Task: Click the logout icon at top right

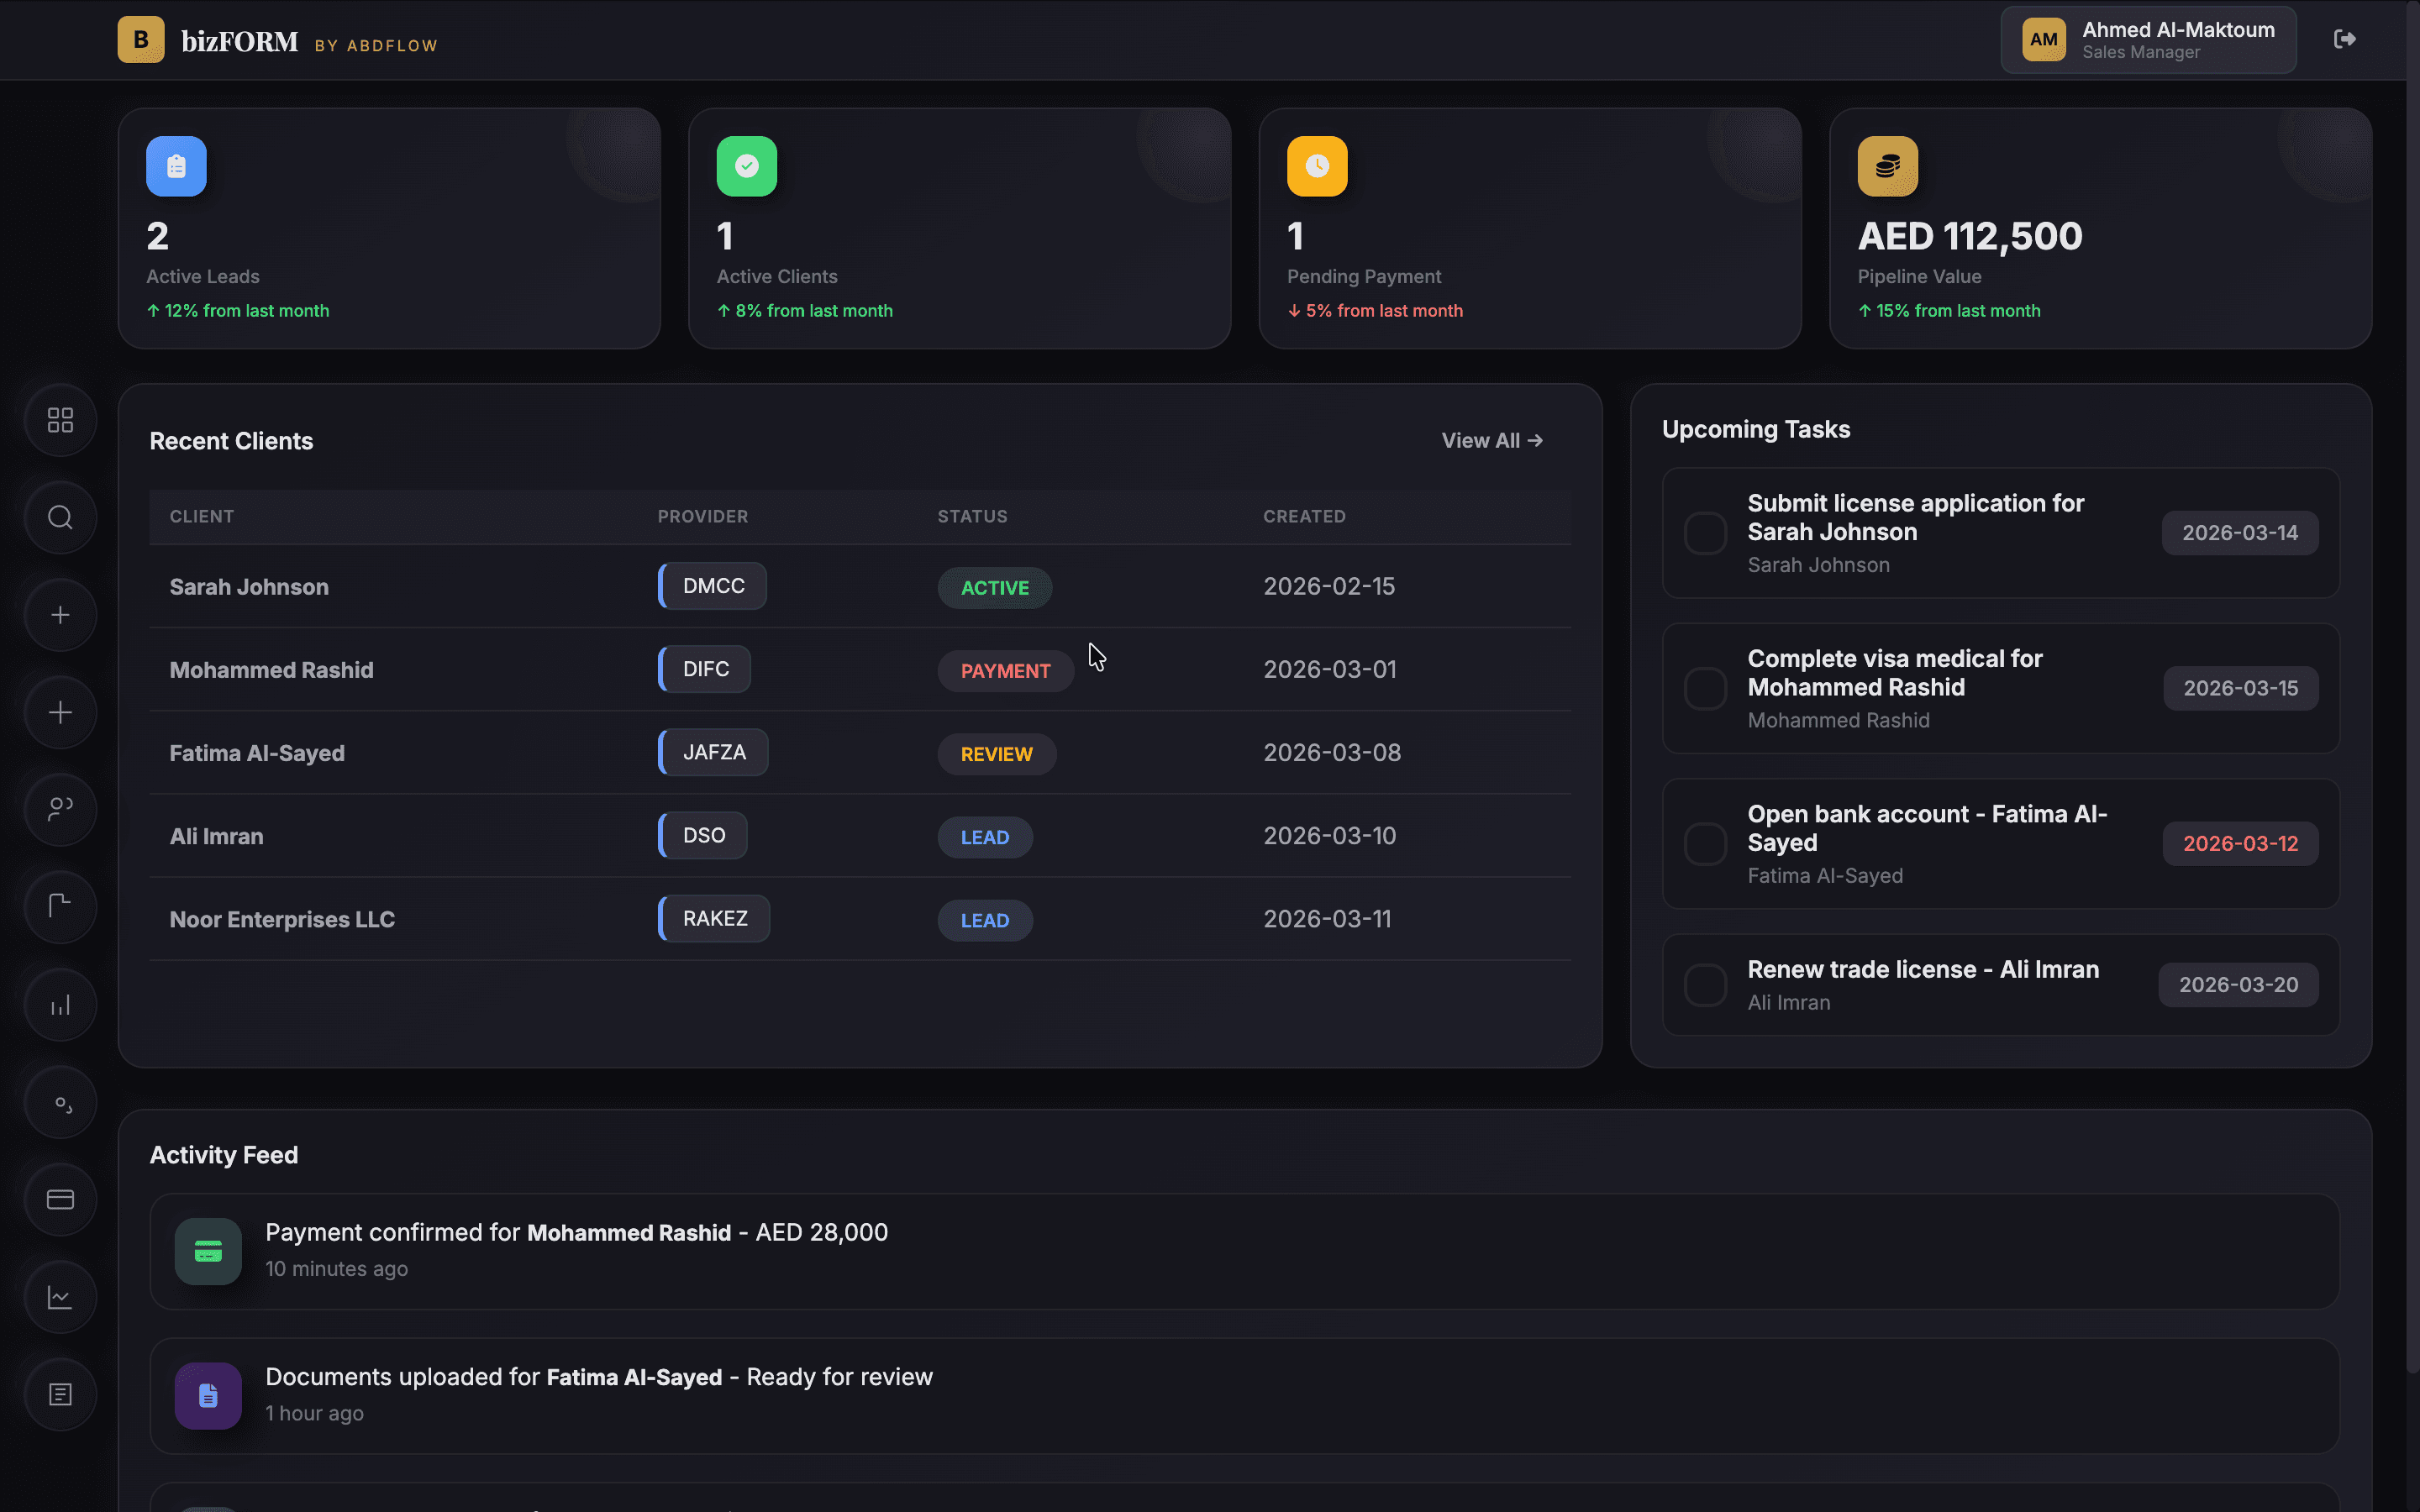Action: point(2345,39)
